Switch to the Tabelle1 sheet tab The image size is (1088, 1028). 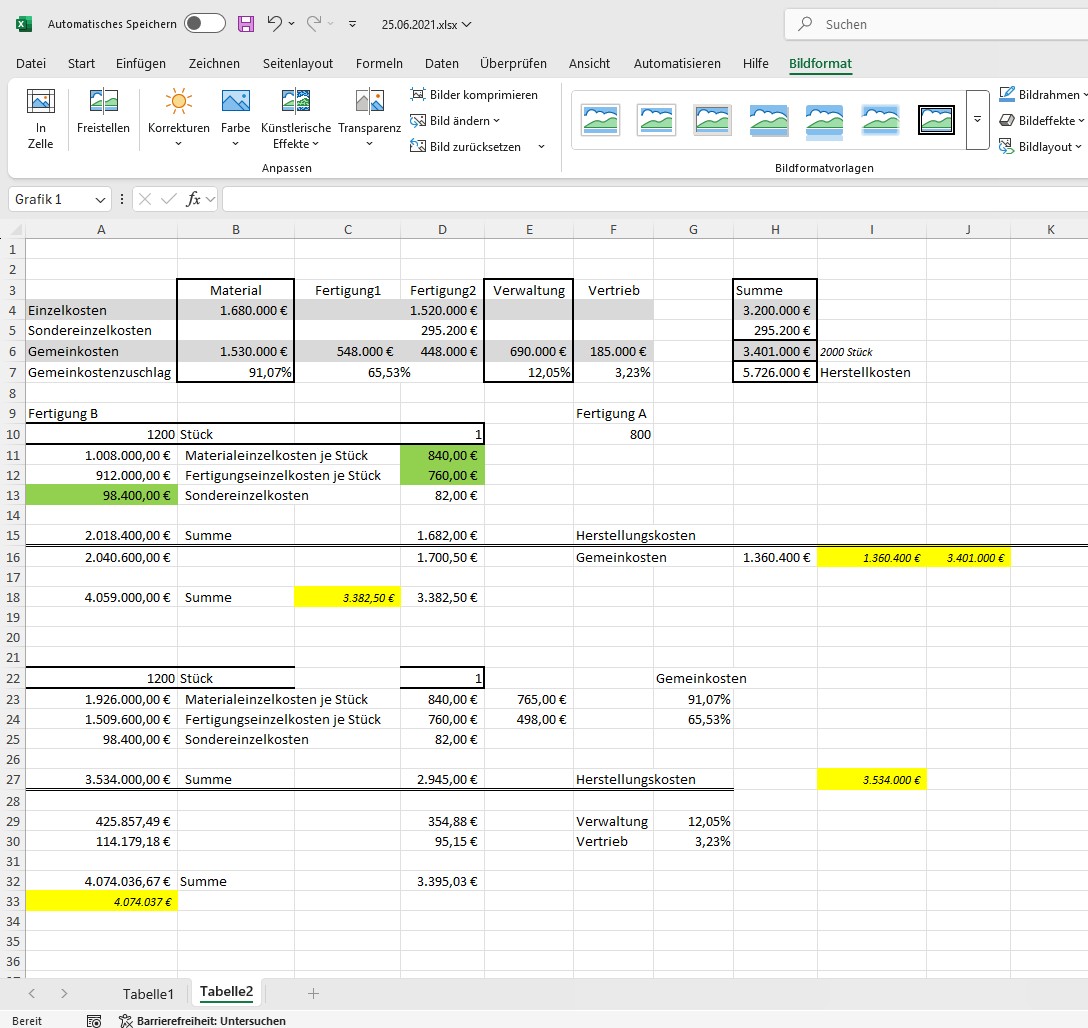(x=148, y=993)
